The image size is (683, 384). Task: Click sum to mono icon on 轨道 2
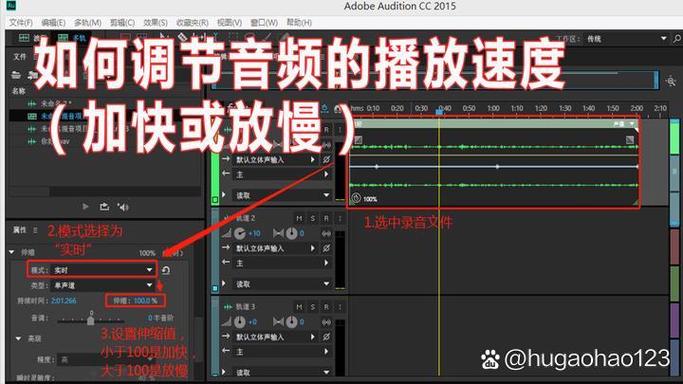click(326, 234)
